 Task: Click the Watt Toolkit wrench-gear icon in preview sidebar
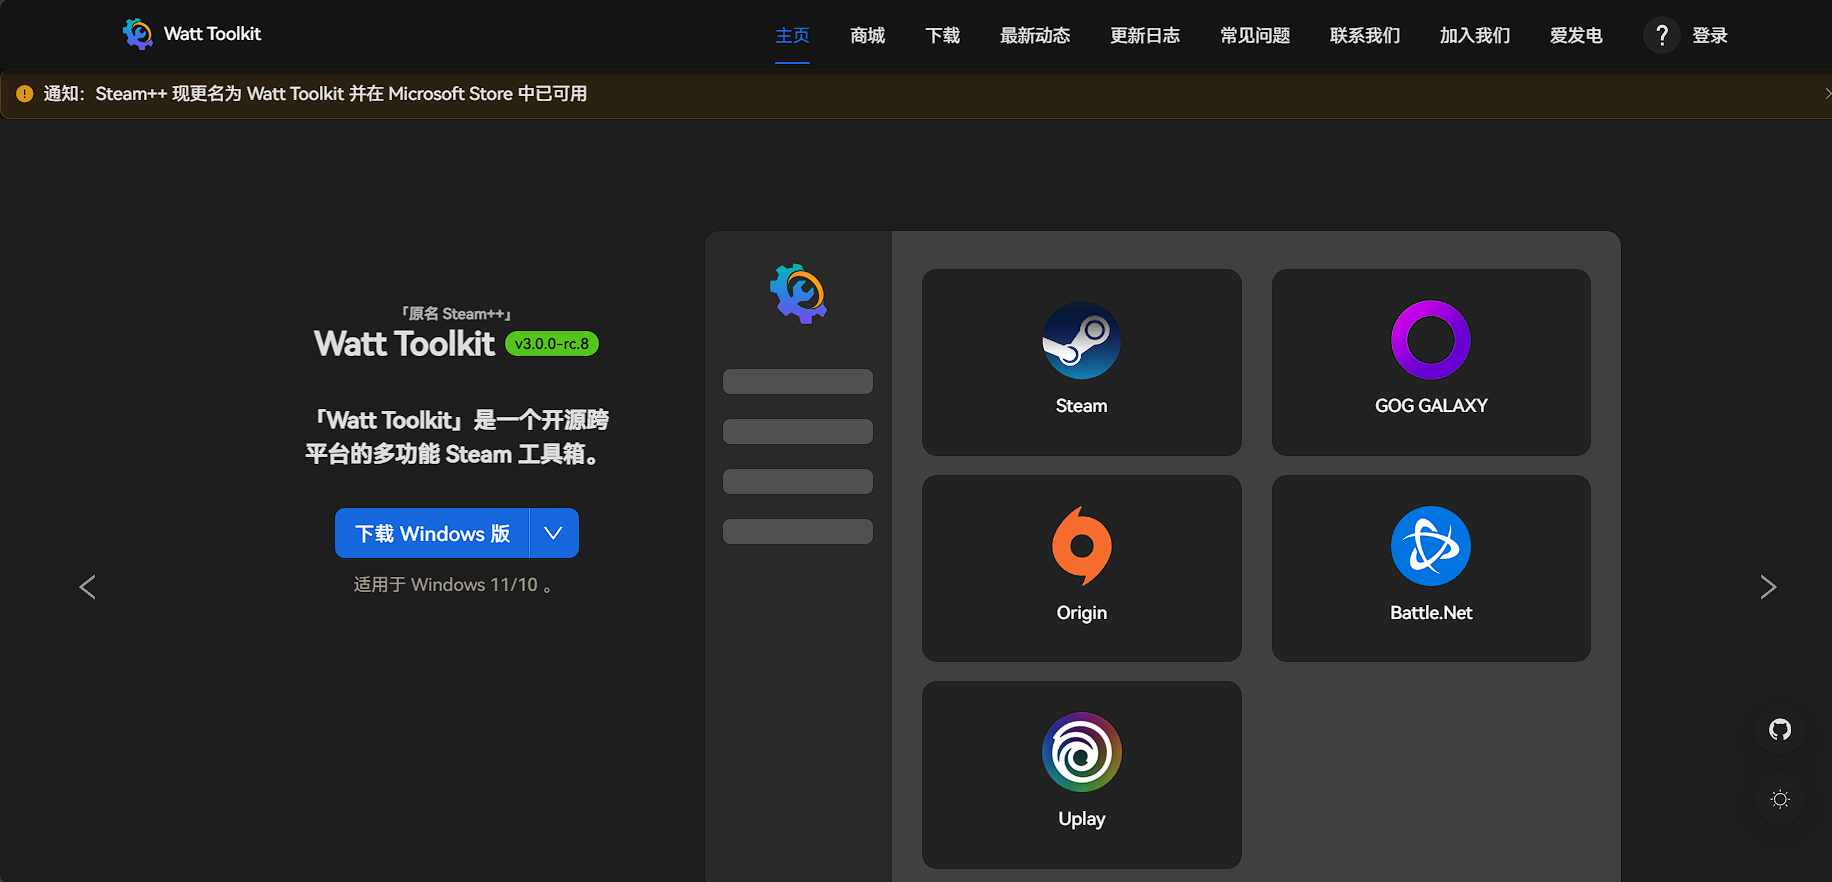pos(798,294)
